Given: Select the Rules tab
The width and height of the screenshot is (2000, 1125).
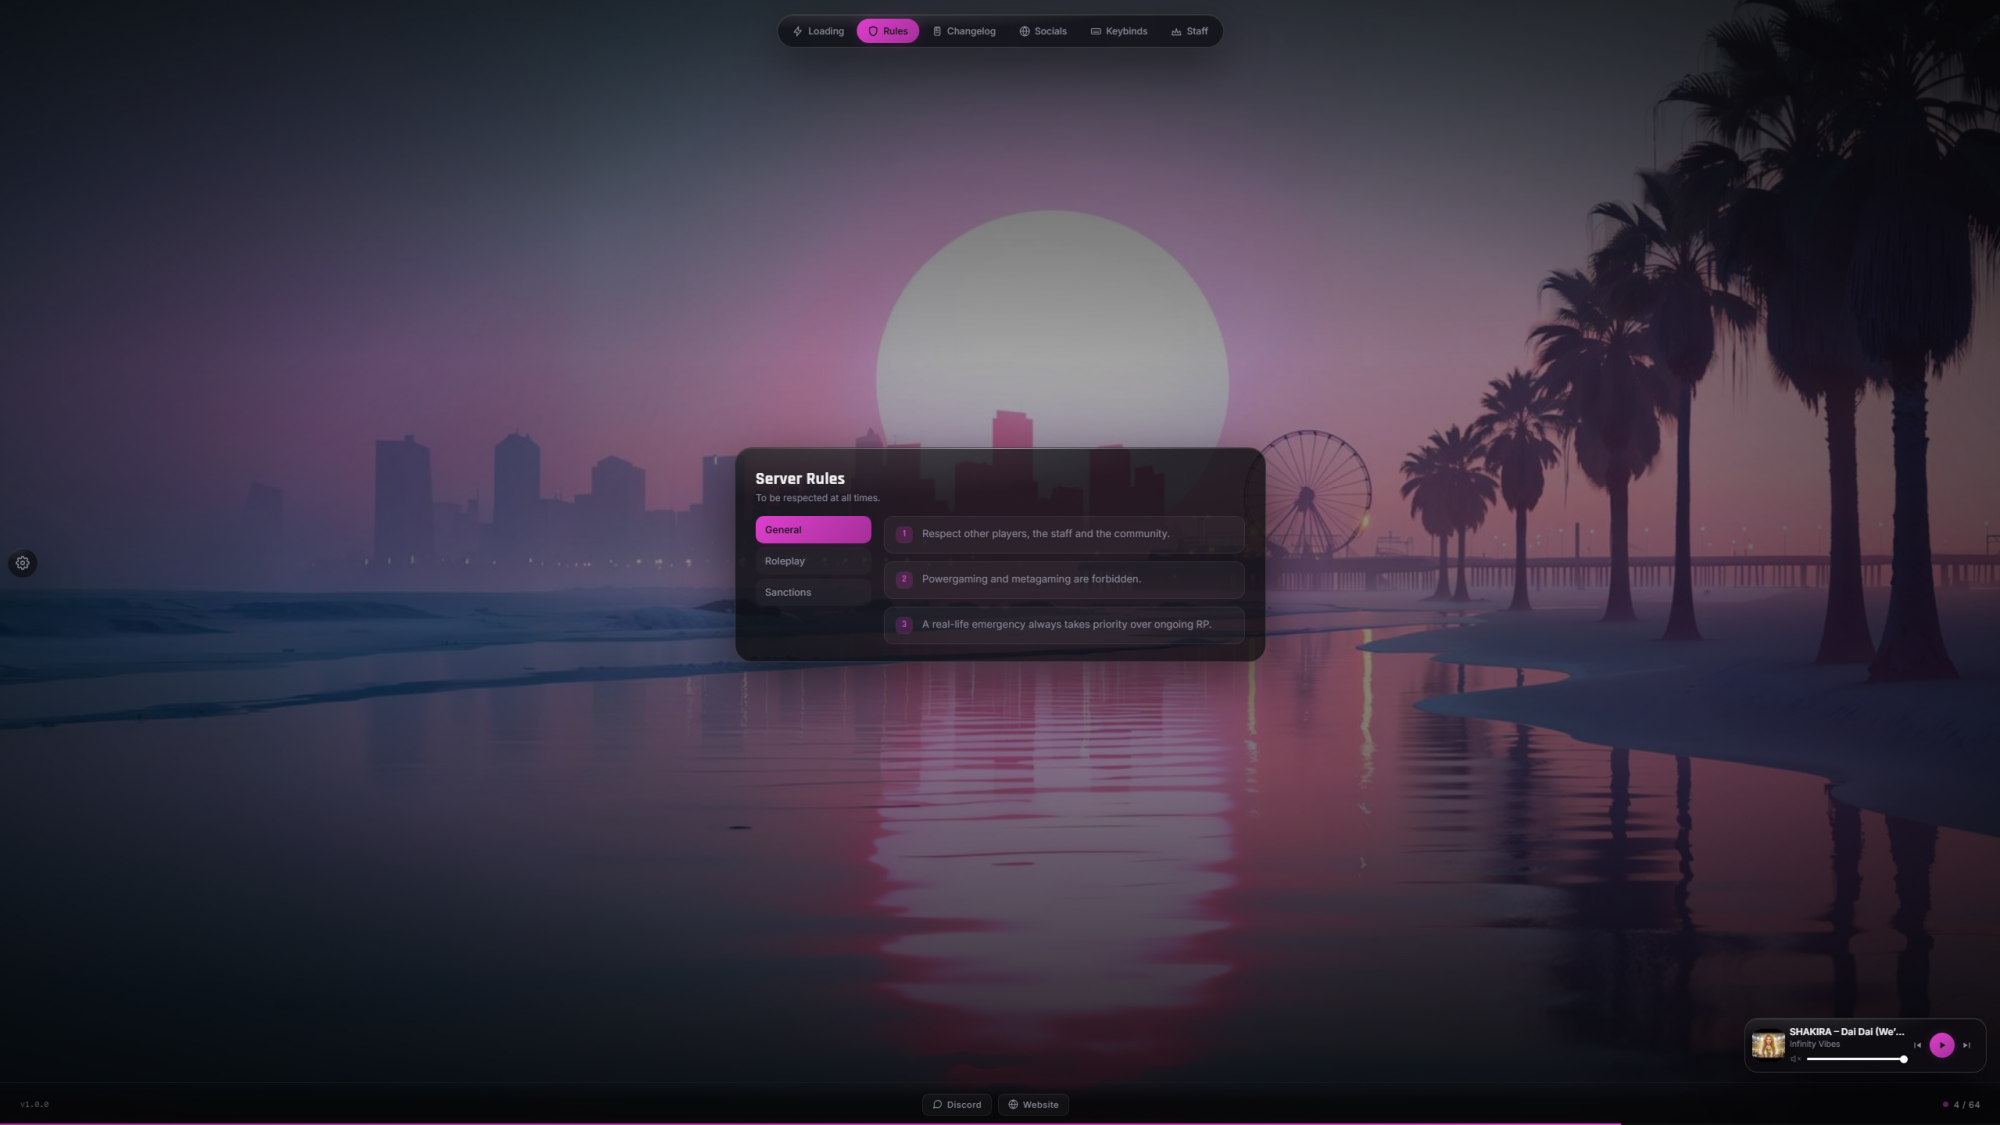Looking at the screenshot, I should click(887, 31).
